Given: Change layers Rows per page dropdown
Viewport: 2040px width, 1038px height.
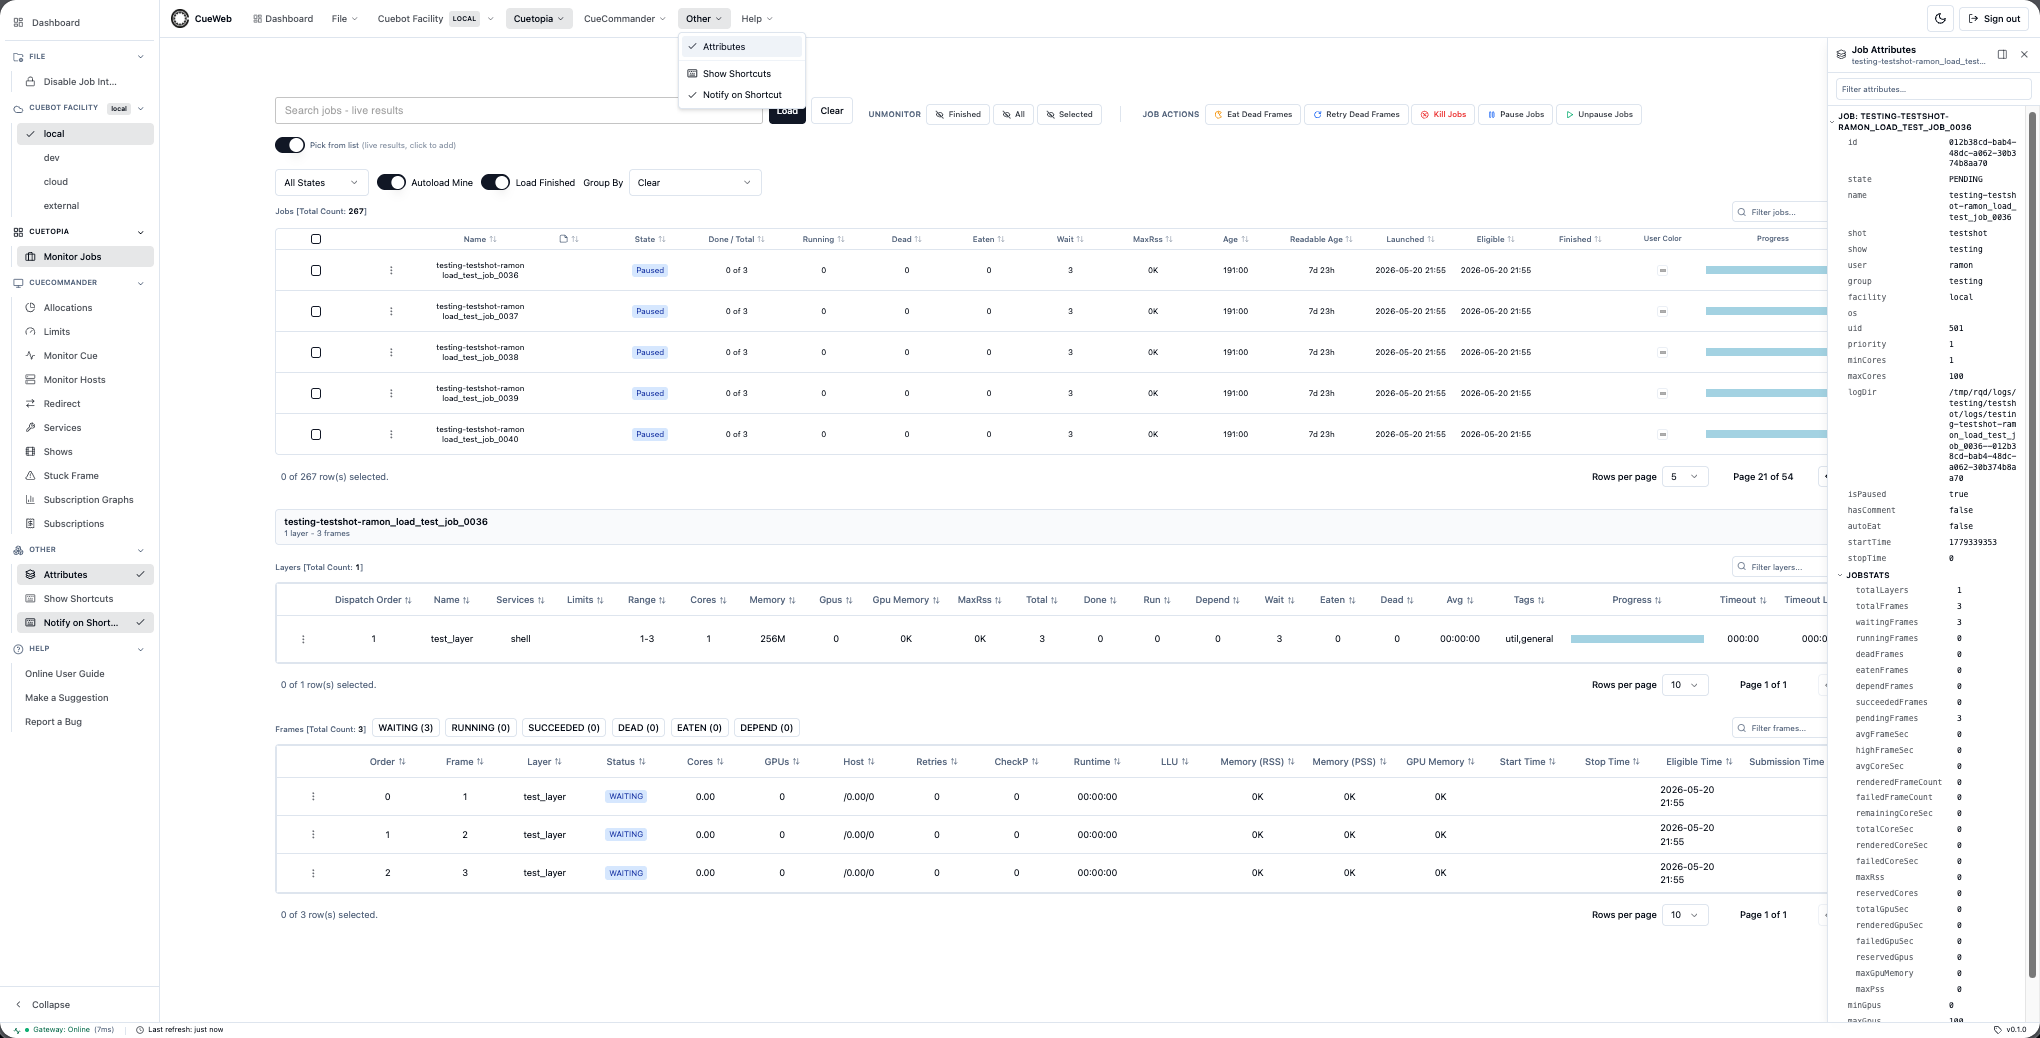Looking at the screenshot, I should pos(1685,685).
